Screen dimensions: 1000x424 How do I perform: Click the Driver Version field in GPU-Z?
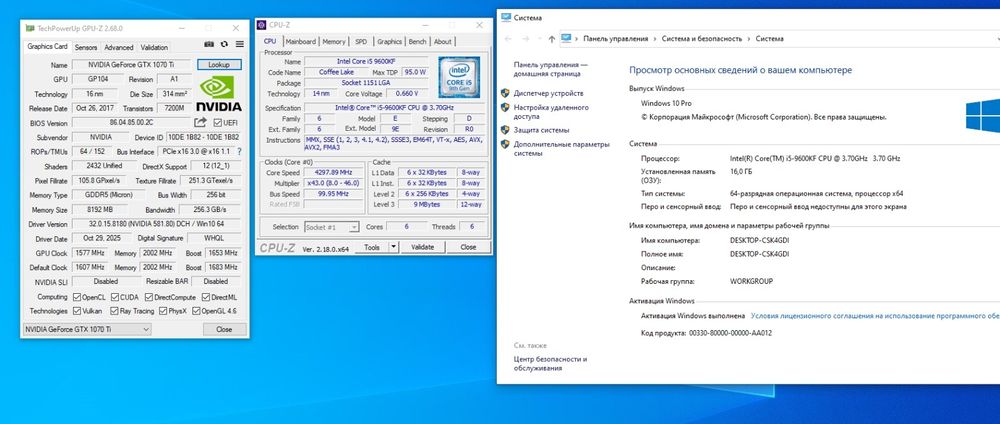[x=156, y=224]
